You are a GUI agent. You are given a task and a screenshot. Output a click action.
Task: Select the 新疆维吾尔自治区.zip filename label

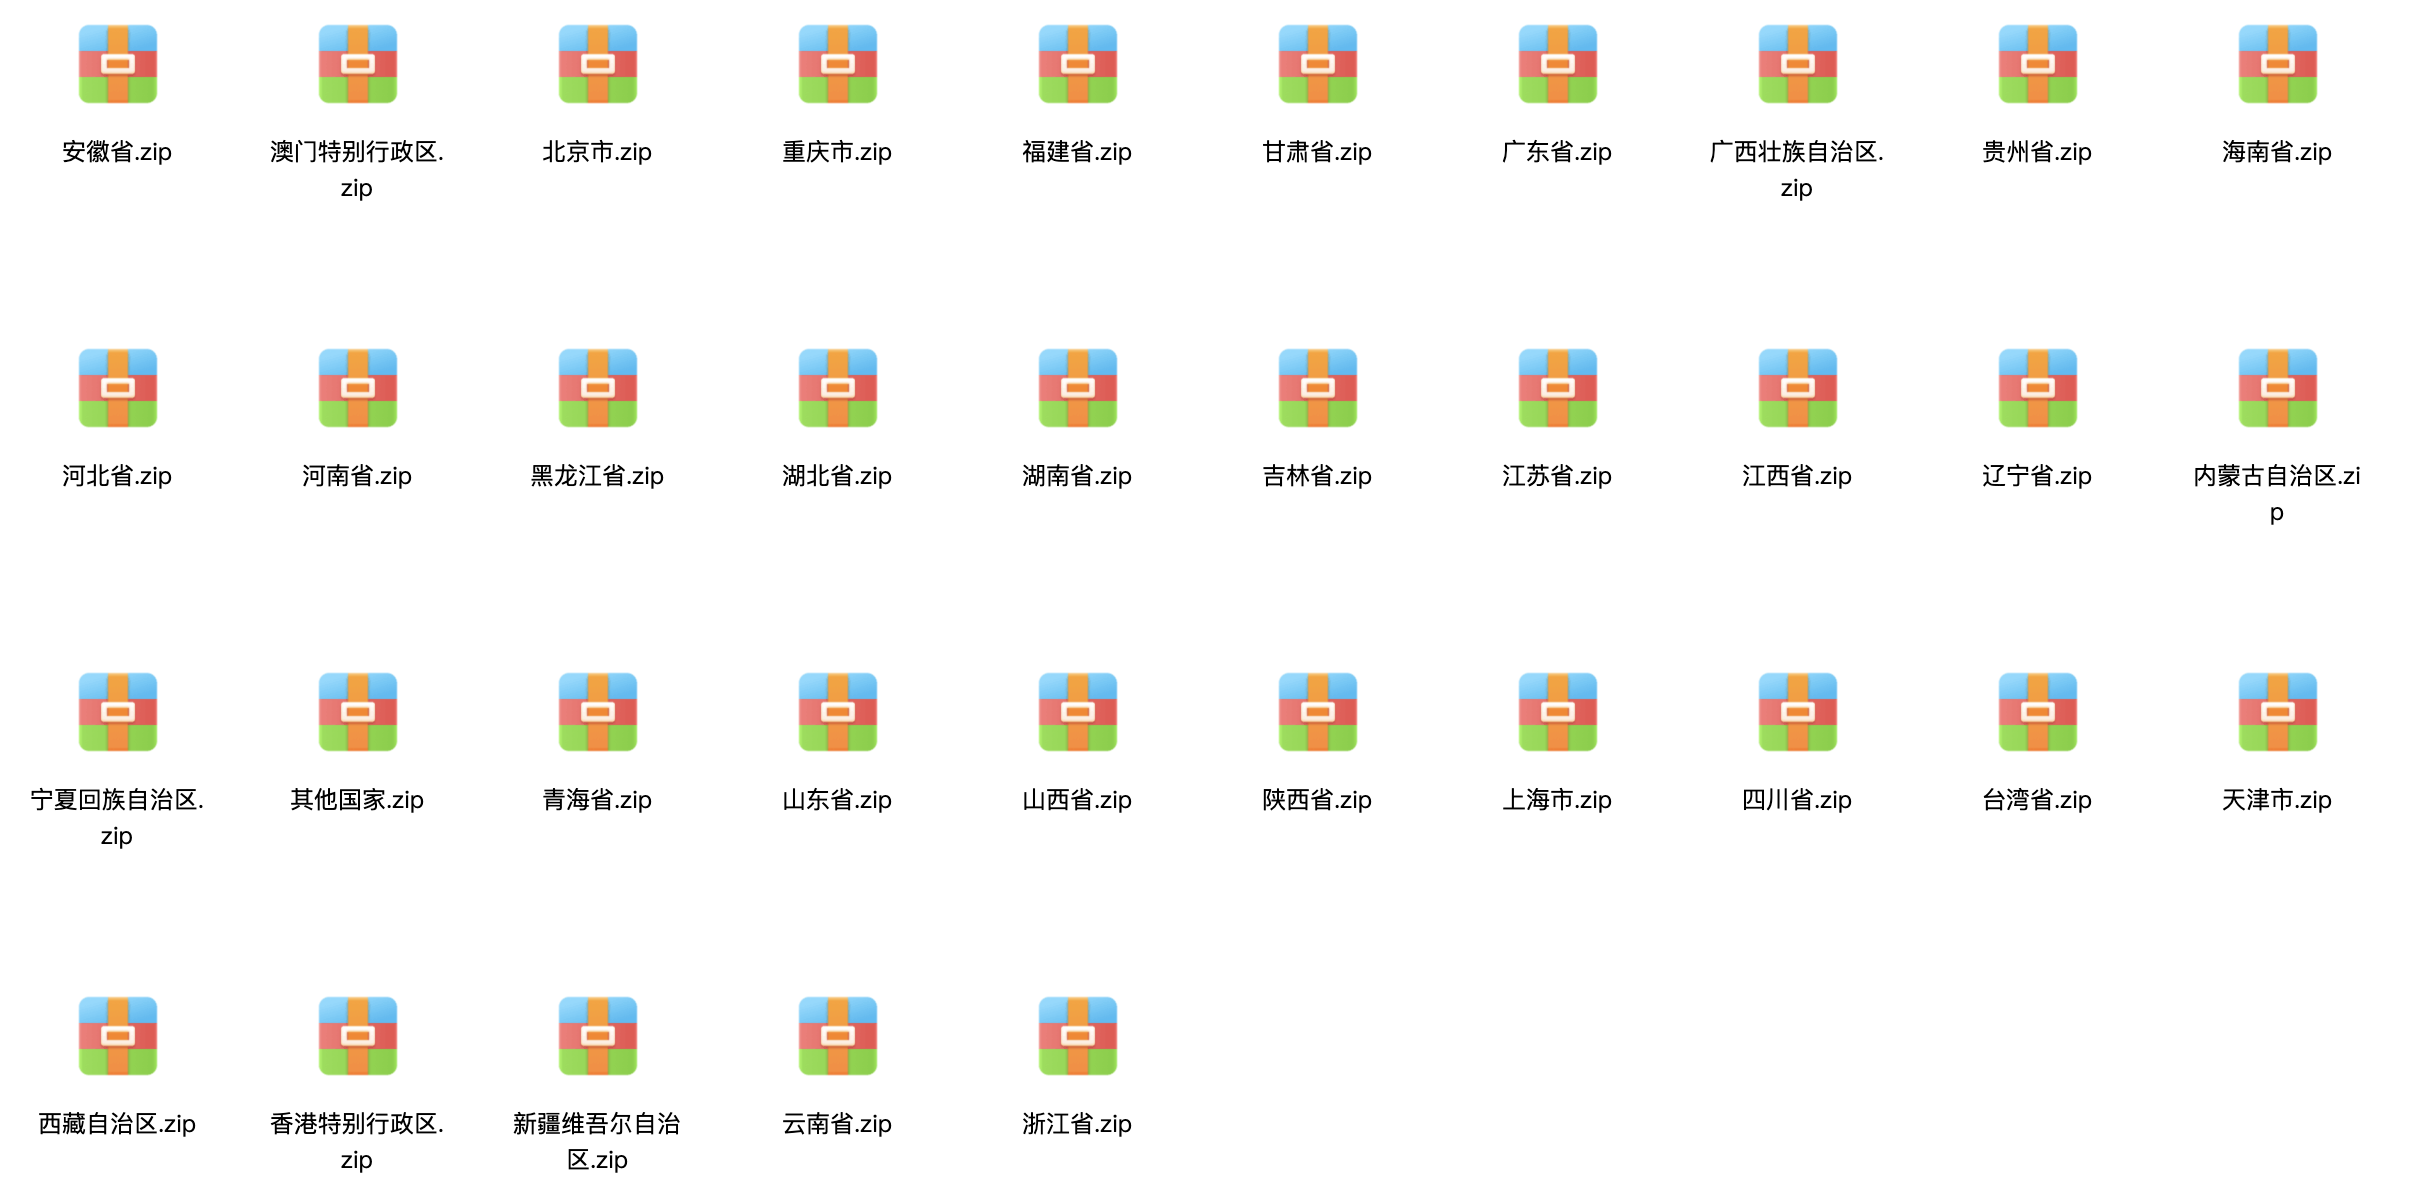tap(597, 1141)
